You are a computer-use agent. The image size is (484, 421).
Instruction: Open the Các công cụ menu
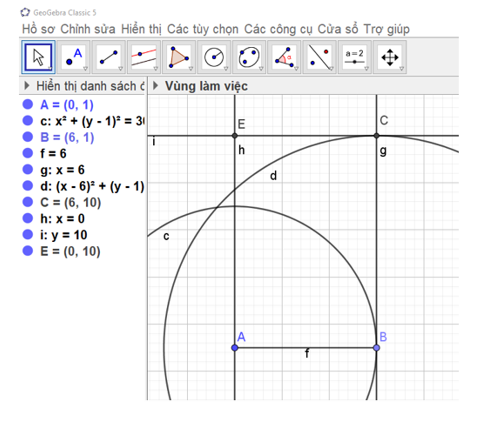(x=278, y=29)
